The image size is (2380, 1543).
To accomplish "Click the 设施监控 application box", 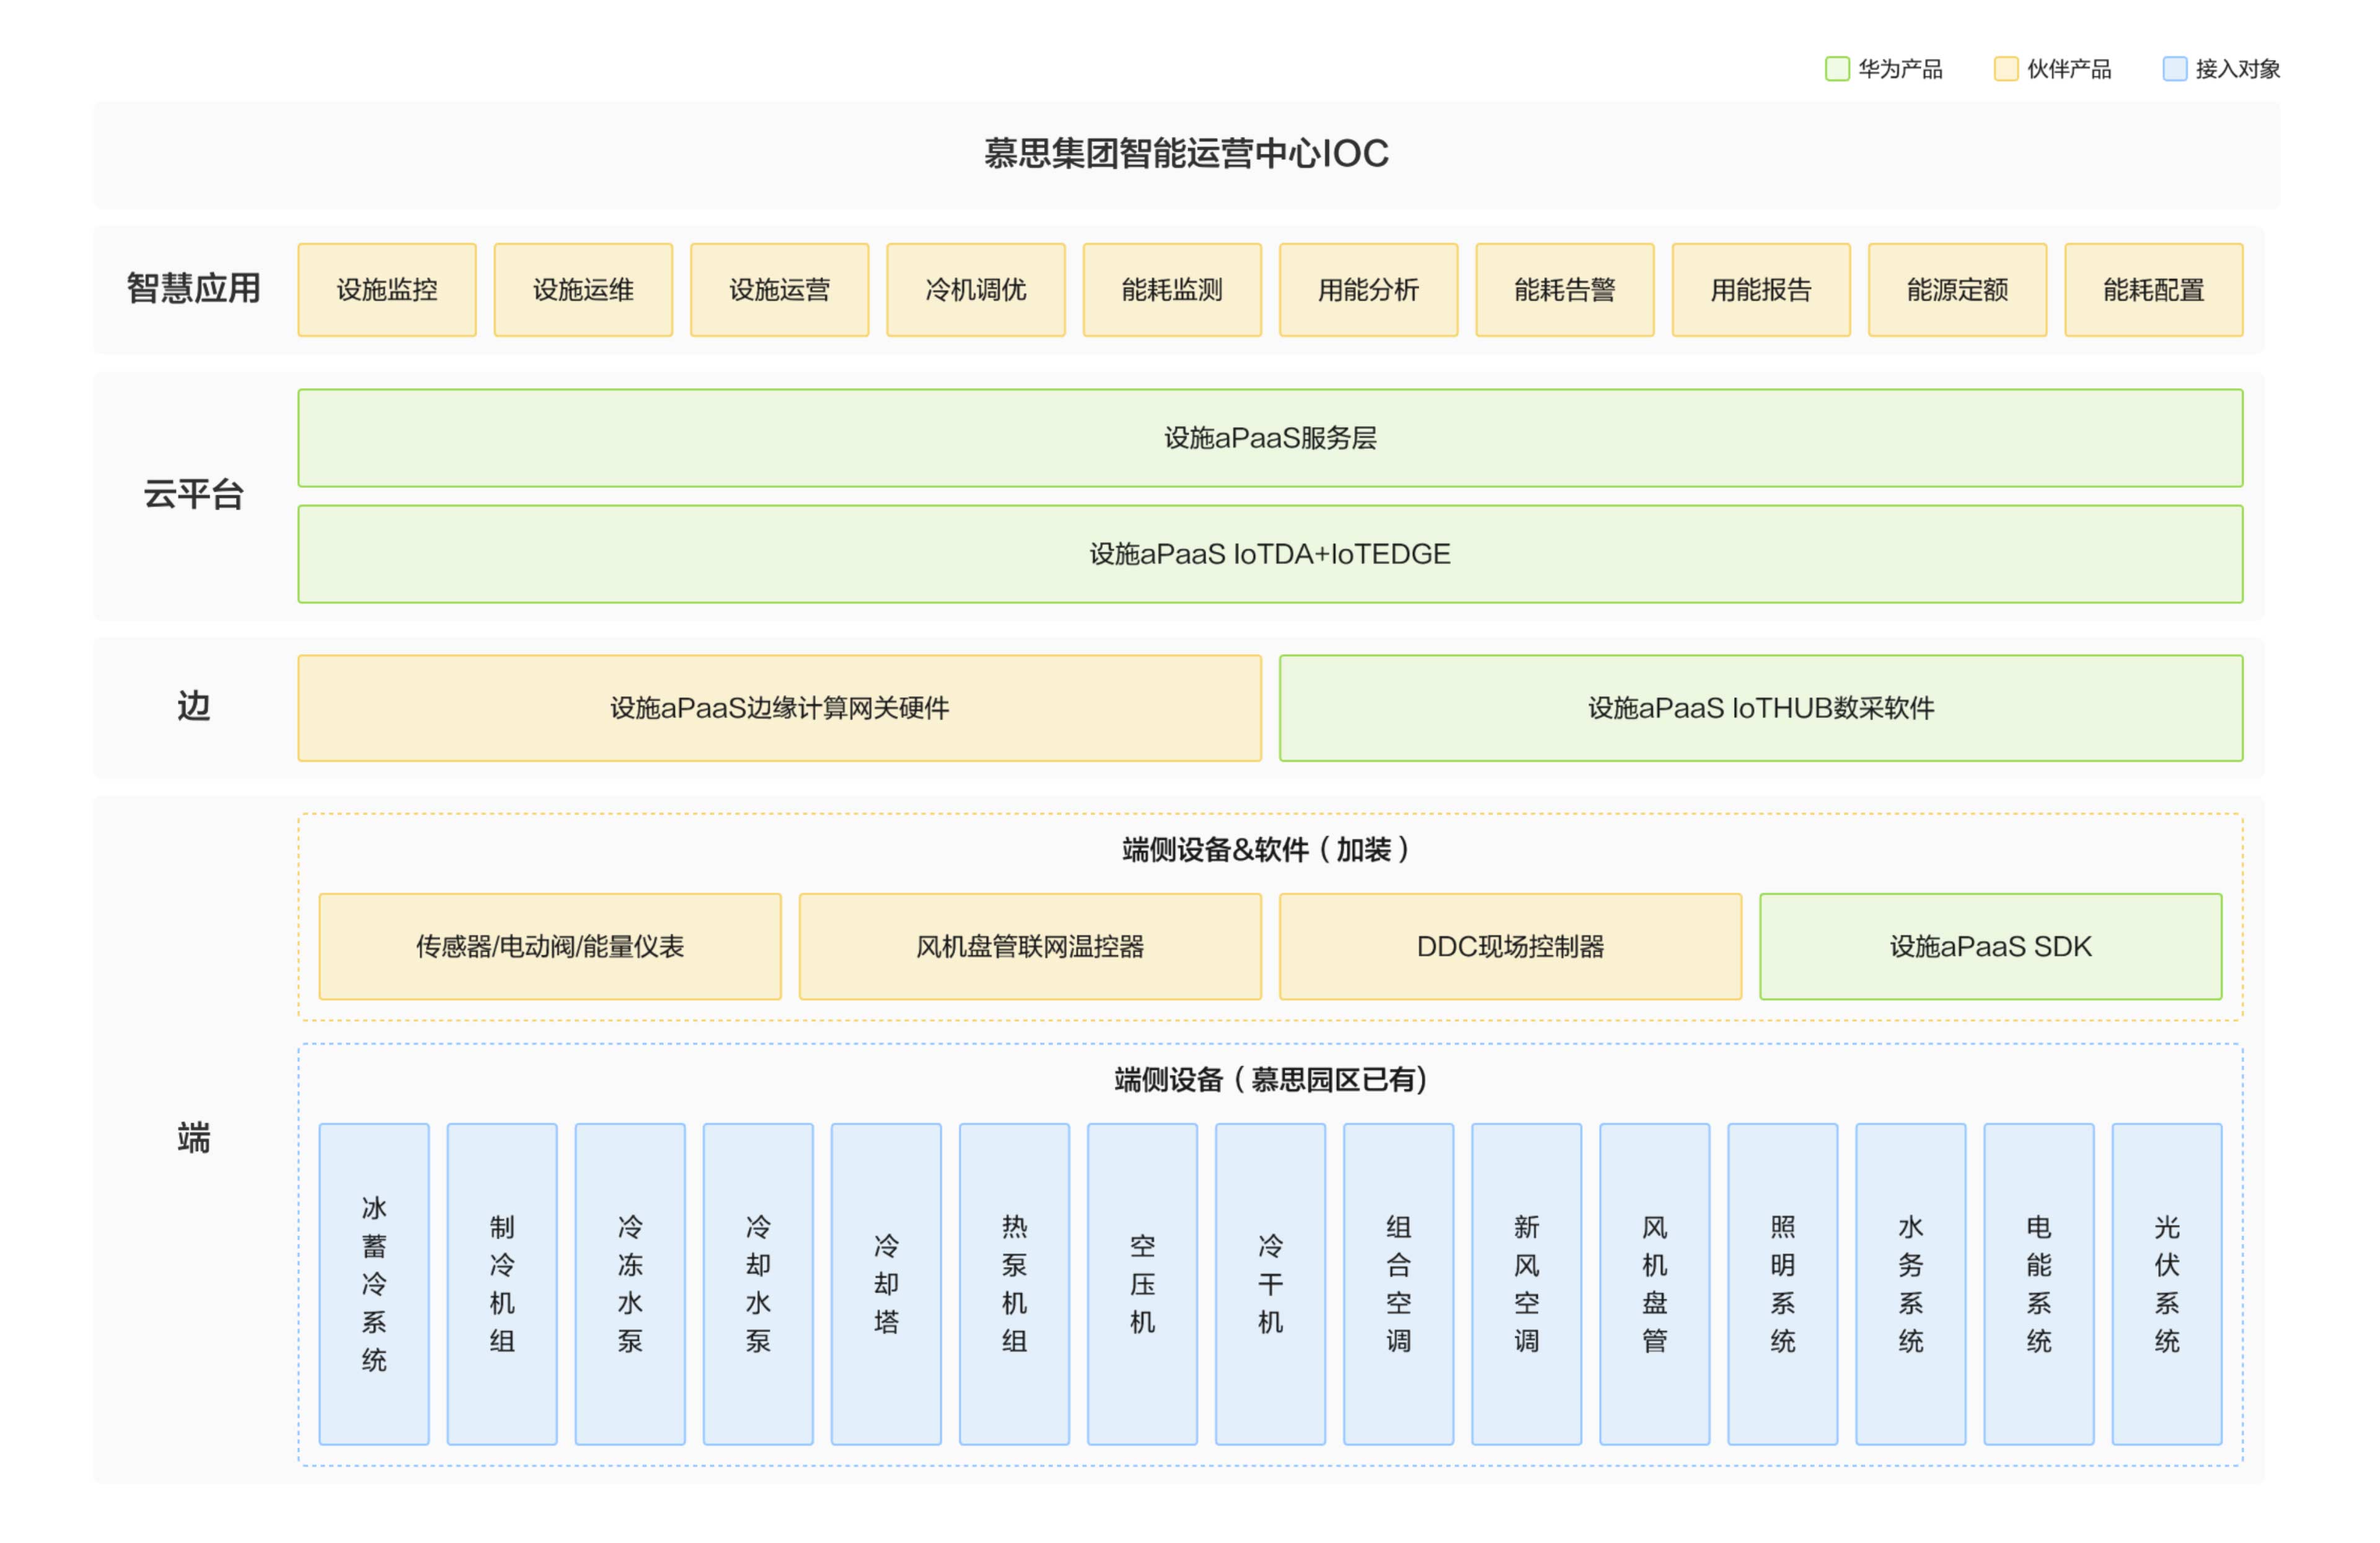I will pos(387,290).
